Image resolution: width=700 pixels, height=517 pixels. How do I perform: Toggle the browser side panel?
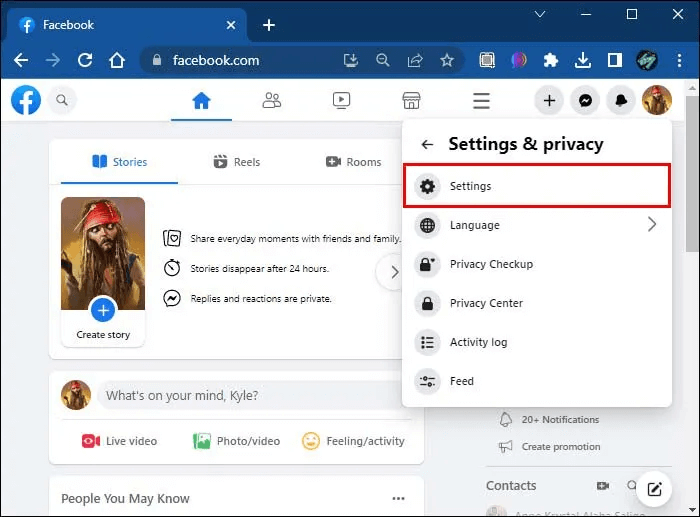tap(615, 60)
